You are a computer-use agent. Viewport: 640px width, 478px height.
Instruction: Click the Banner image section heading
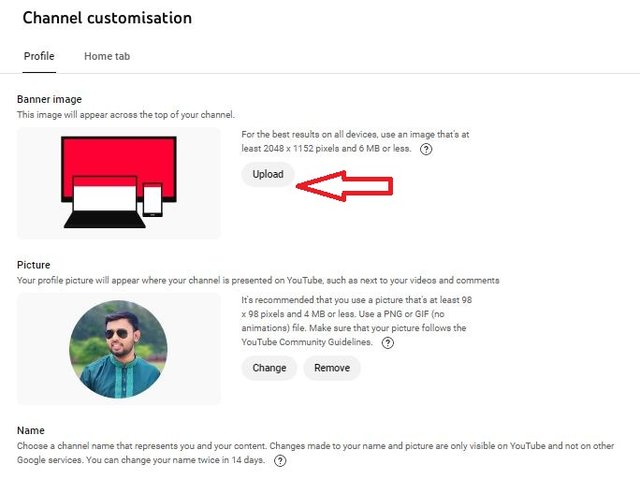pos(49,99)
